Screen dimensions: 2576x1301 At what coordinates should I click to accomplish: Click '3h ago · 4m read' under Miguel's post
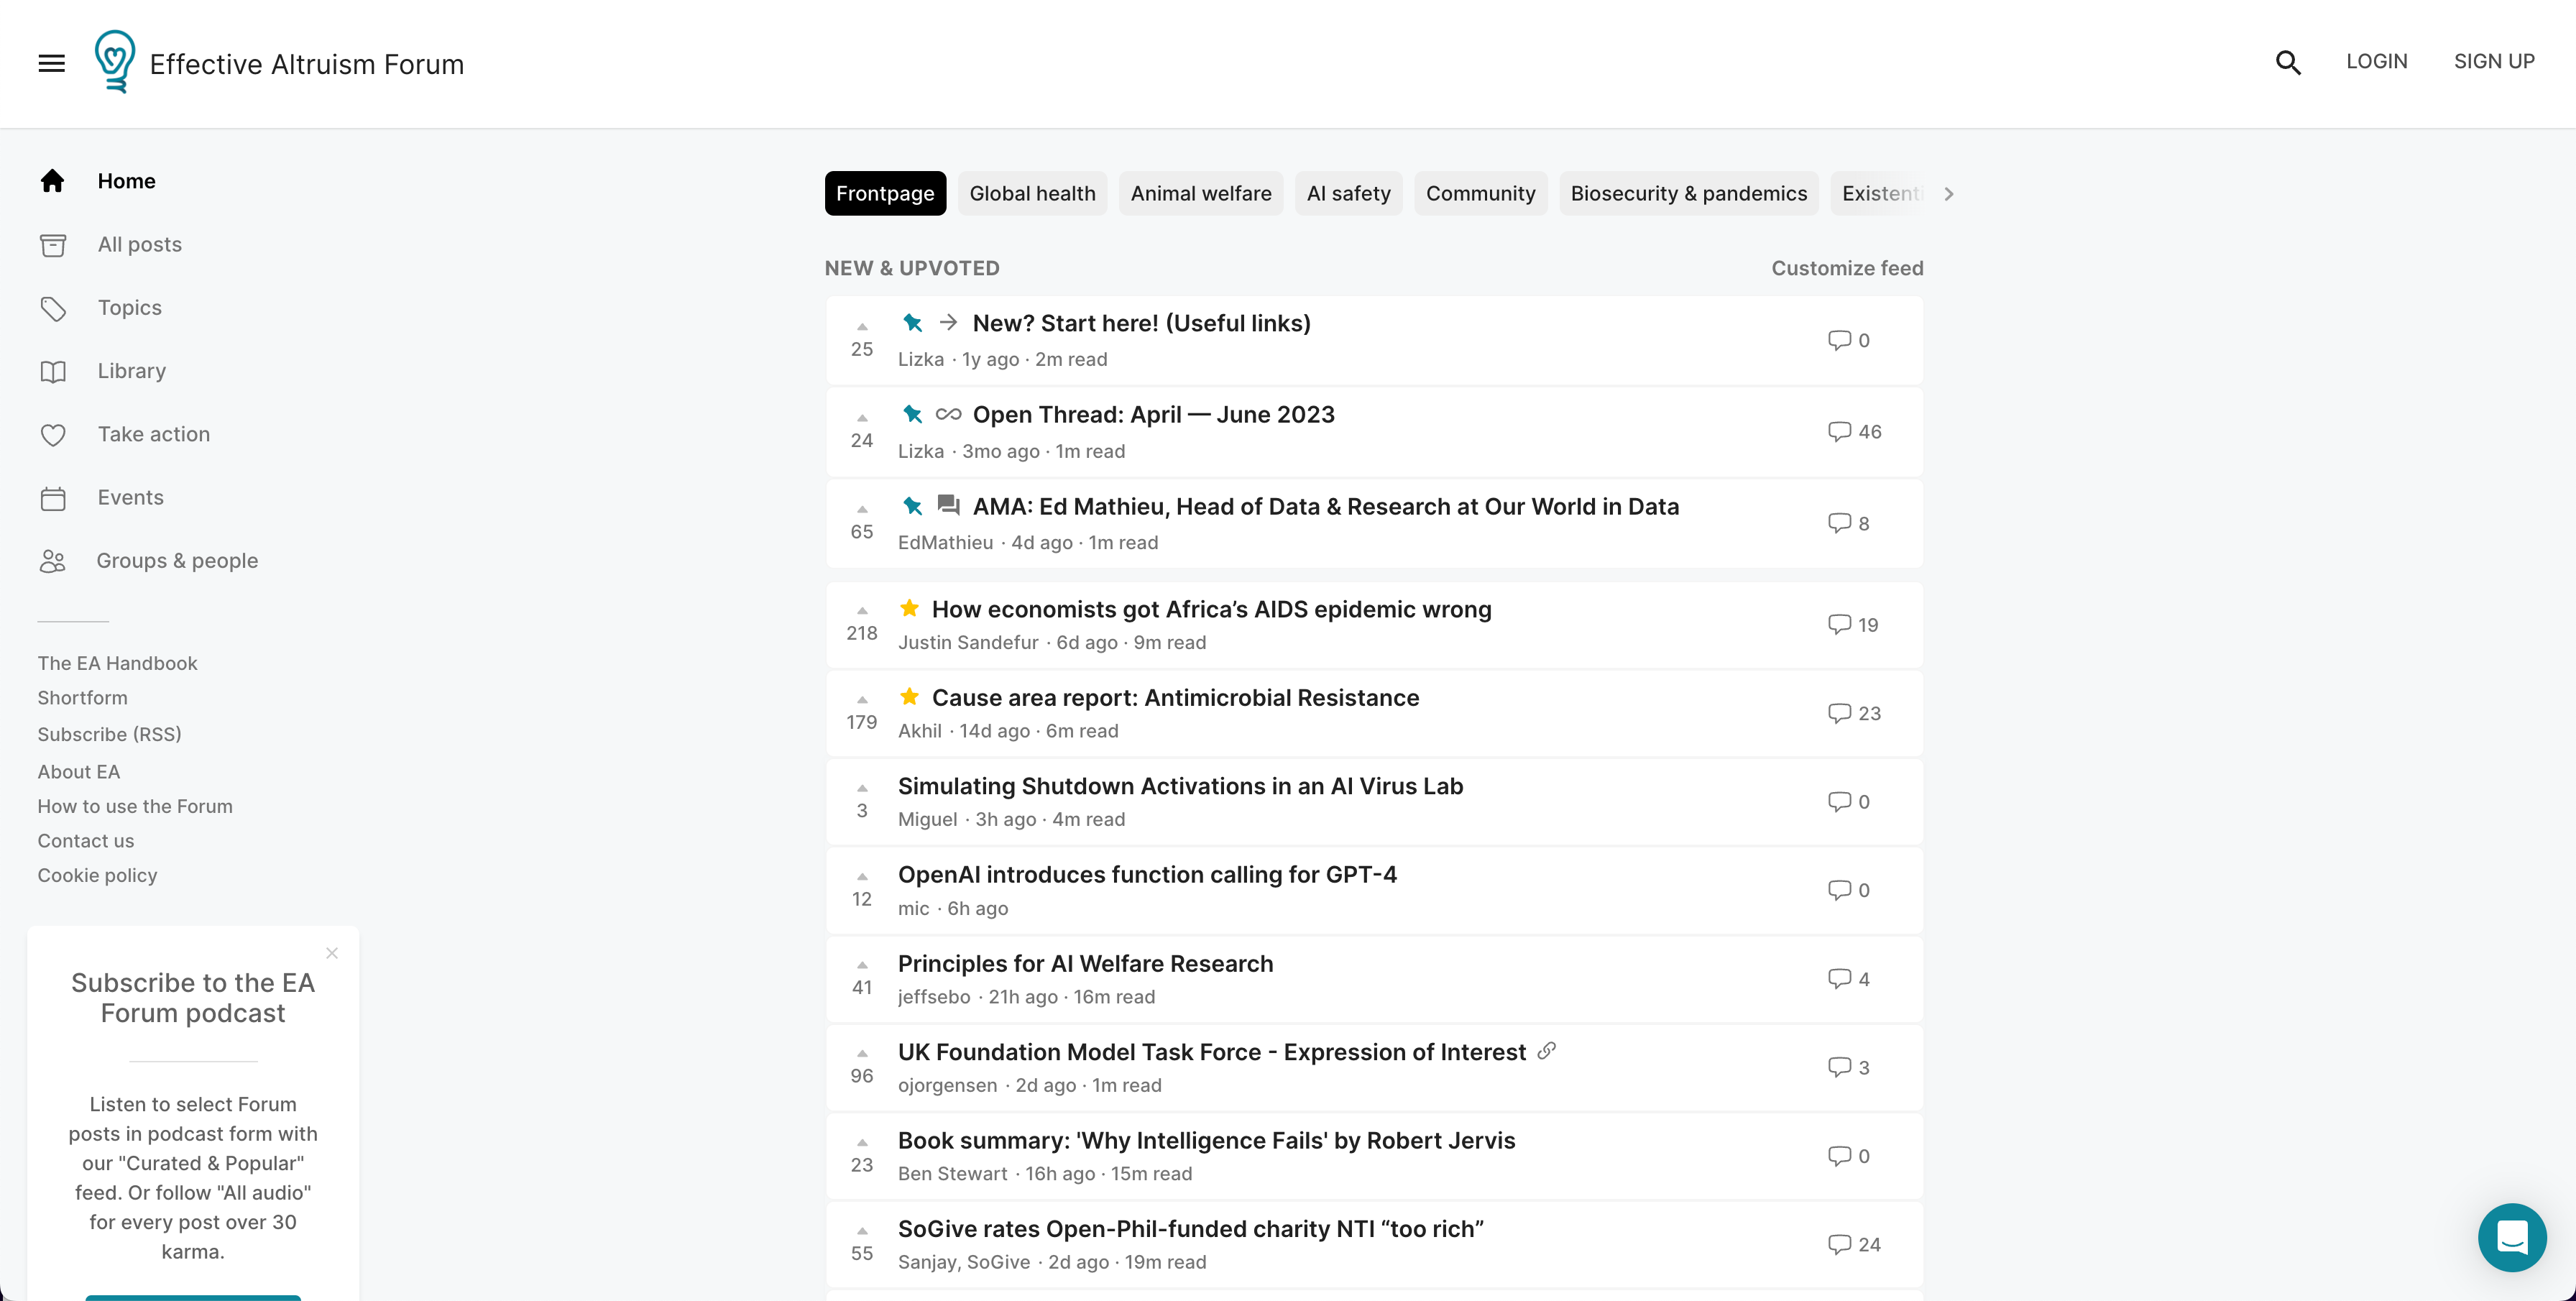[1050, 819]
